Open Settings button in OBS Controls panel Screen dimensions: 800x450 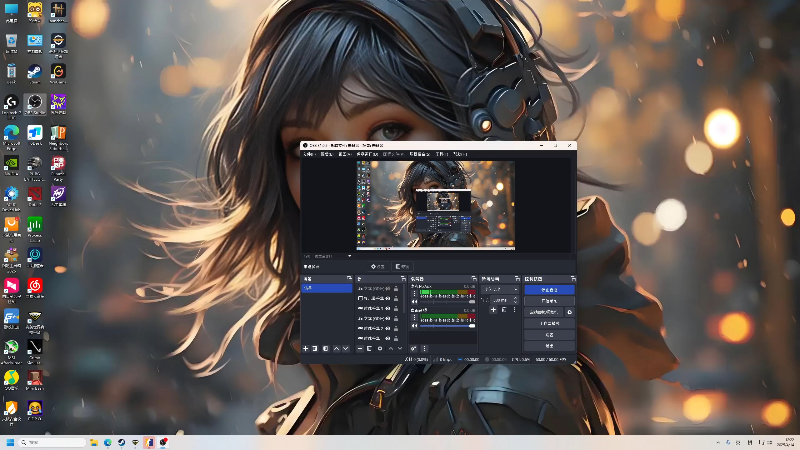549,335
